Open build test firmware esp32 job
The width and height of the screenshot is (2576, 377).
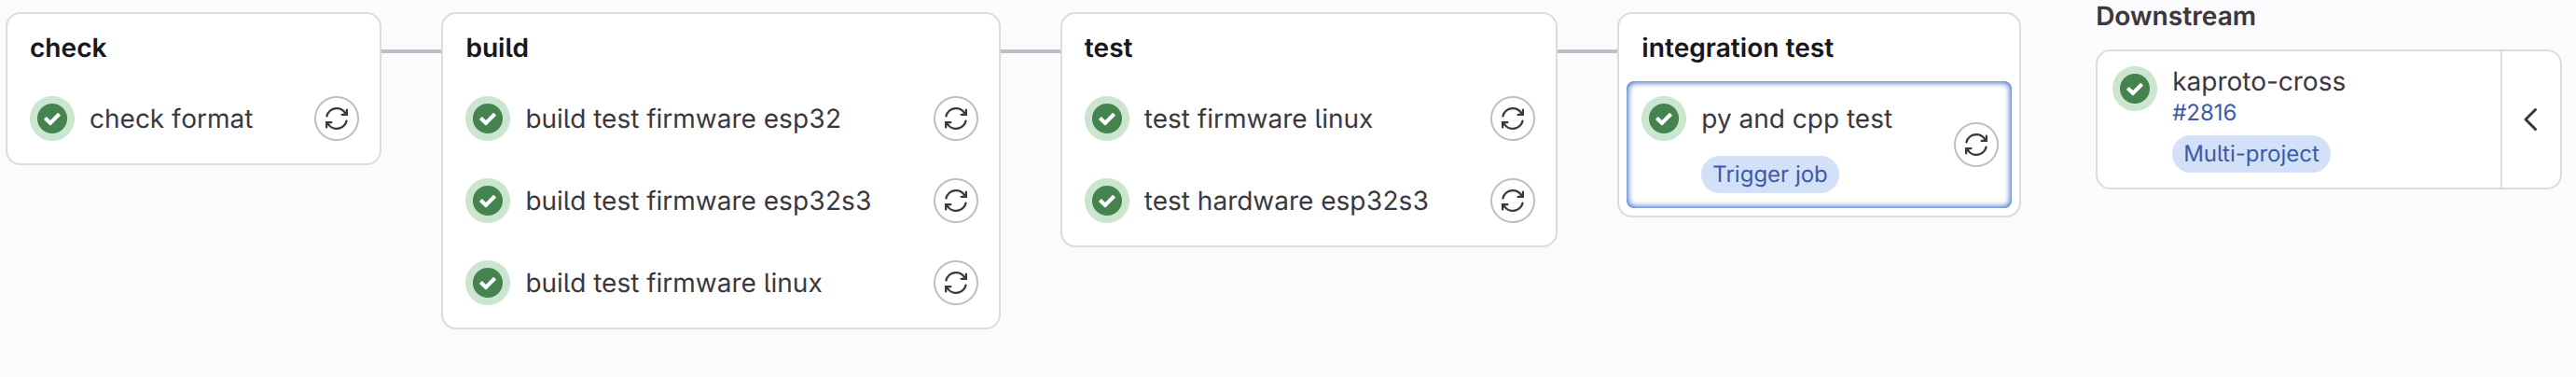(683, 119)
